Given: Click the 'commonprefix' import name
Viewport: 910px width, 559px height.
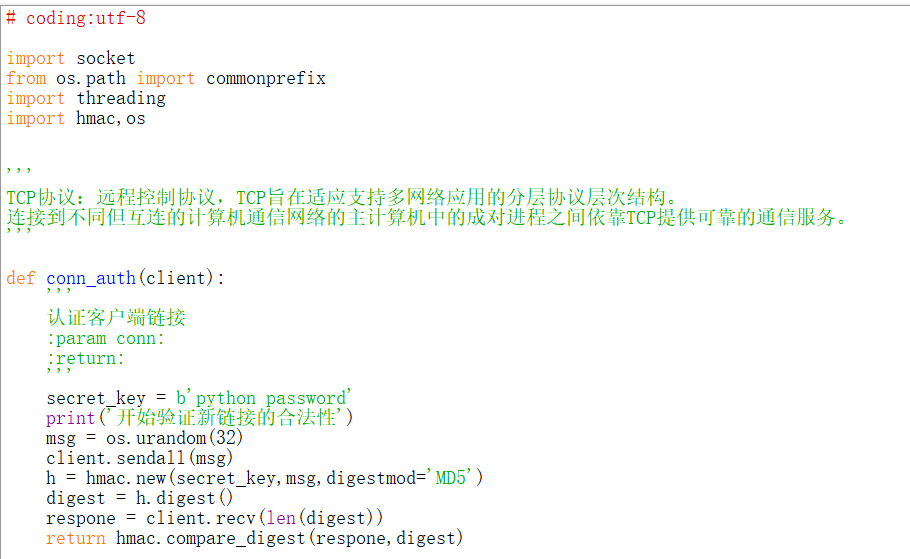Looking at the screenshot, I should (265, 78).
